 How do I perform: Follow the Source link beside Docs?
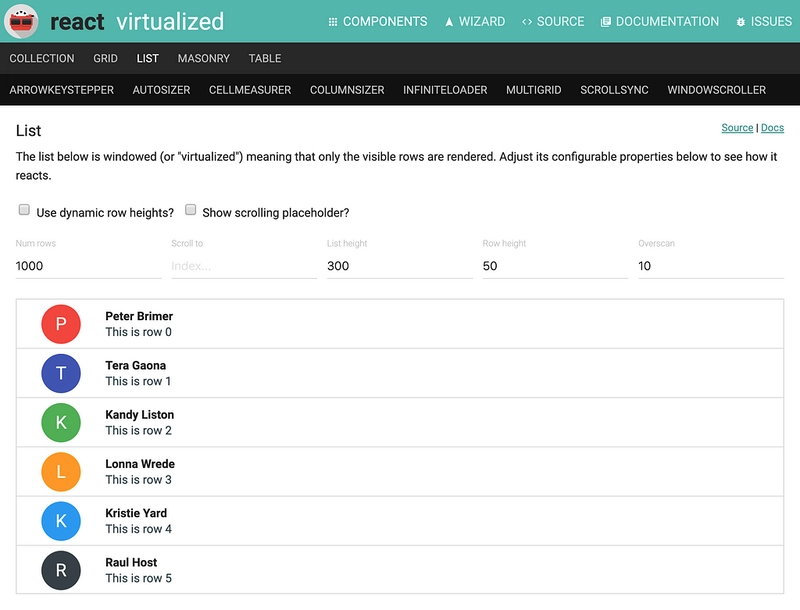click(737, 128)
